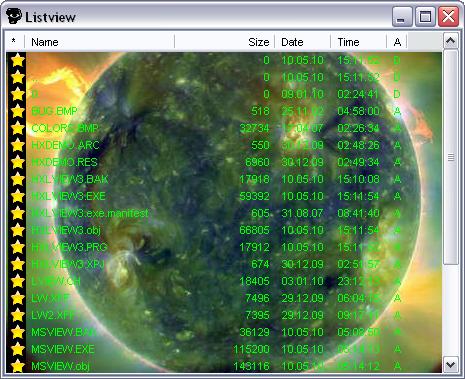Click the asterisk column header
Screen dimensions: 465x379
point(15,42)
